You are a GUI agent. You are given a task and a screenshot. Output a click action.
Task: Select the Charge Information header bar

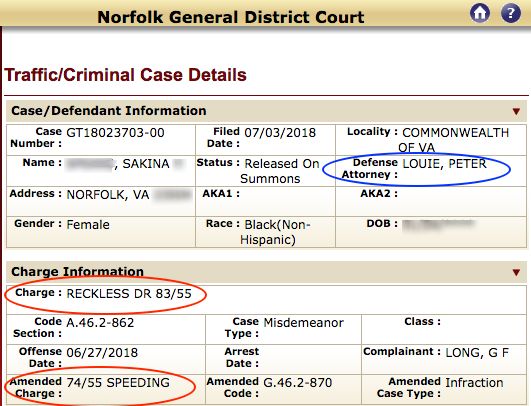coord(266,272)
